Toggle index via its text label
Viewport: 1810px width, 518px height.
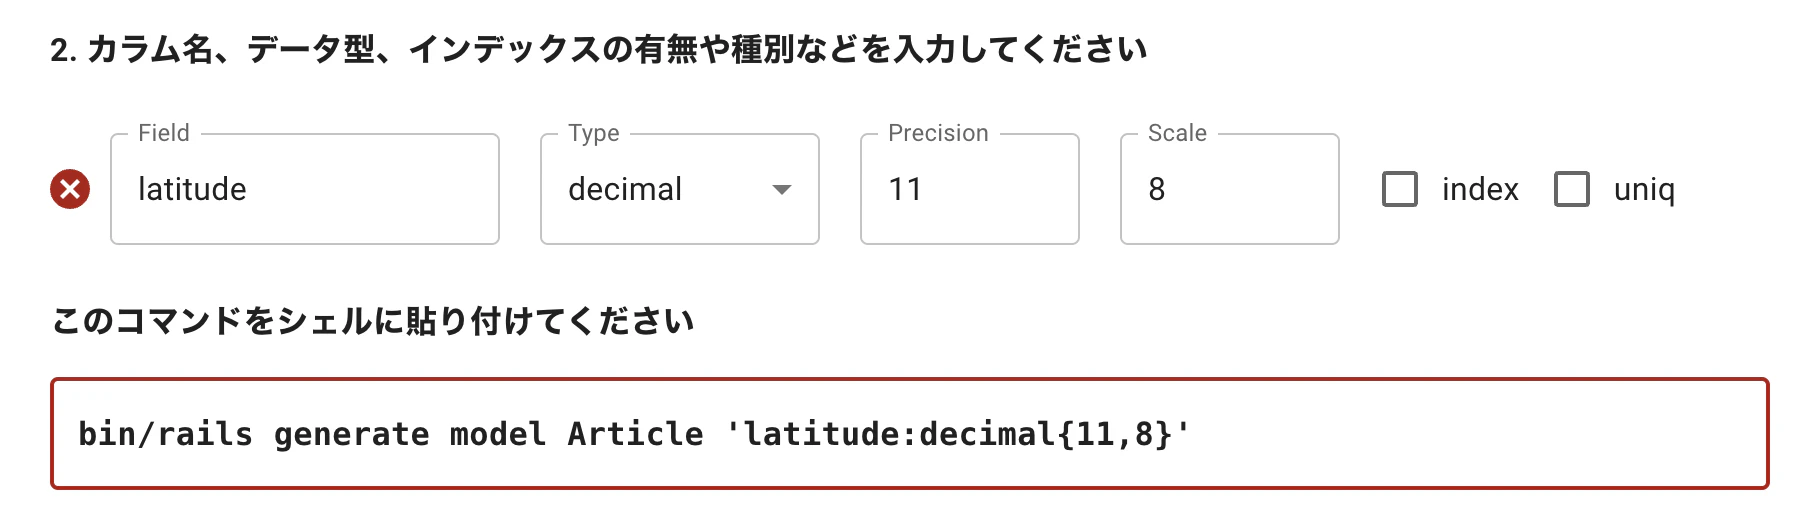click(x=1480, y=189)
